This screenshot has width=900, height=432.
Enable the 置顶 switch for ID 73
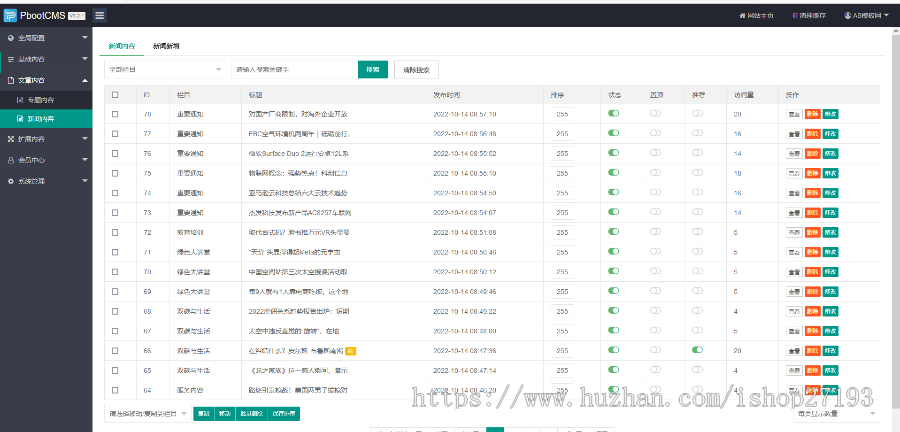[x=655, y=212]
